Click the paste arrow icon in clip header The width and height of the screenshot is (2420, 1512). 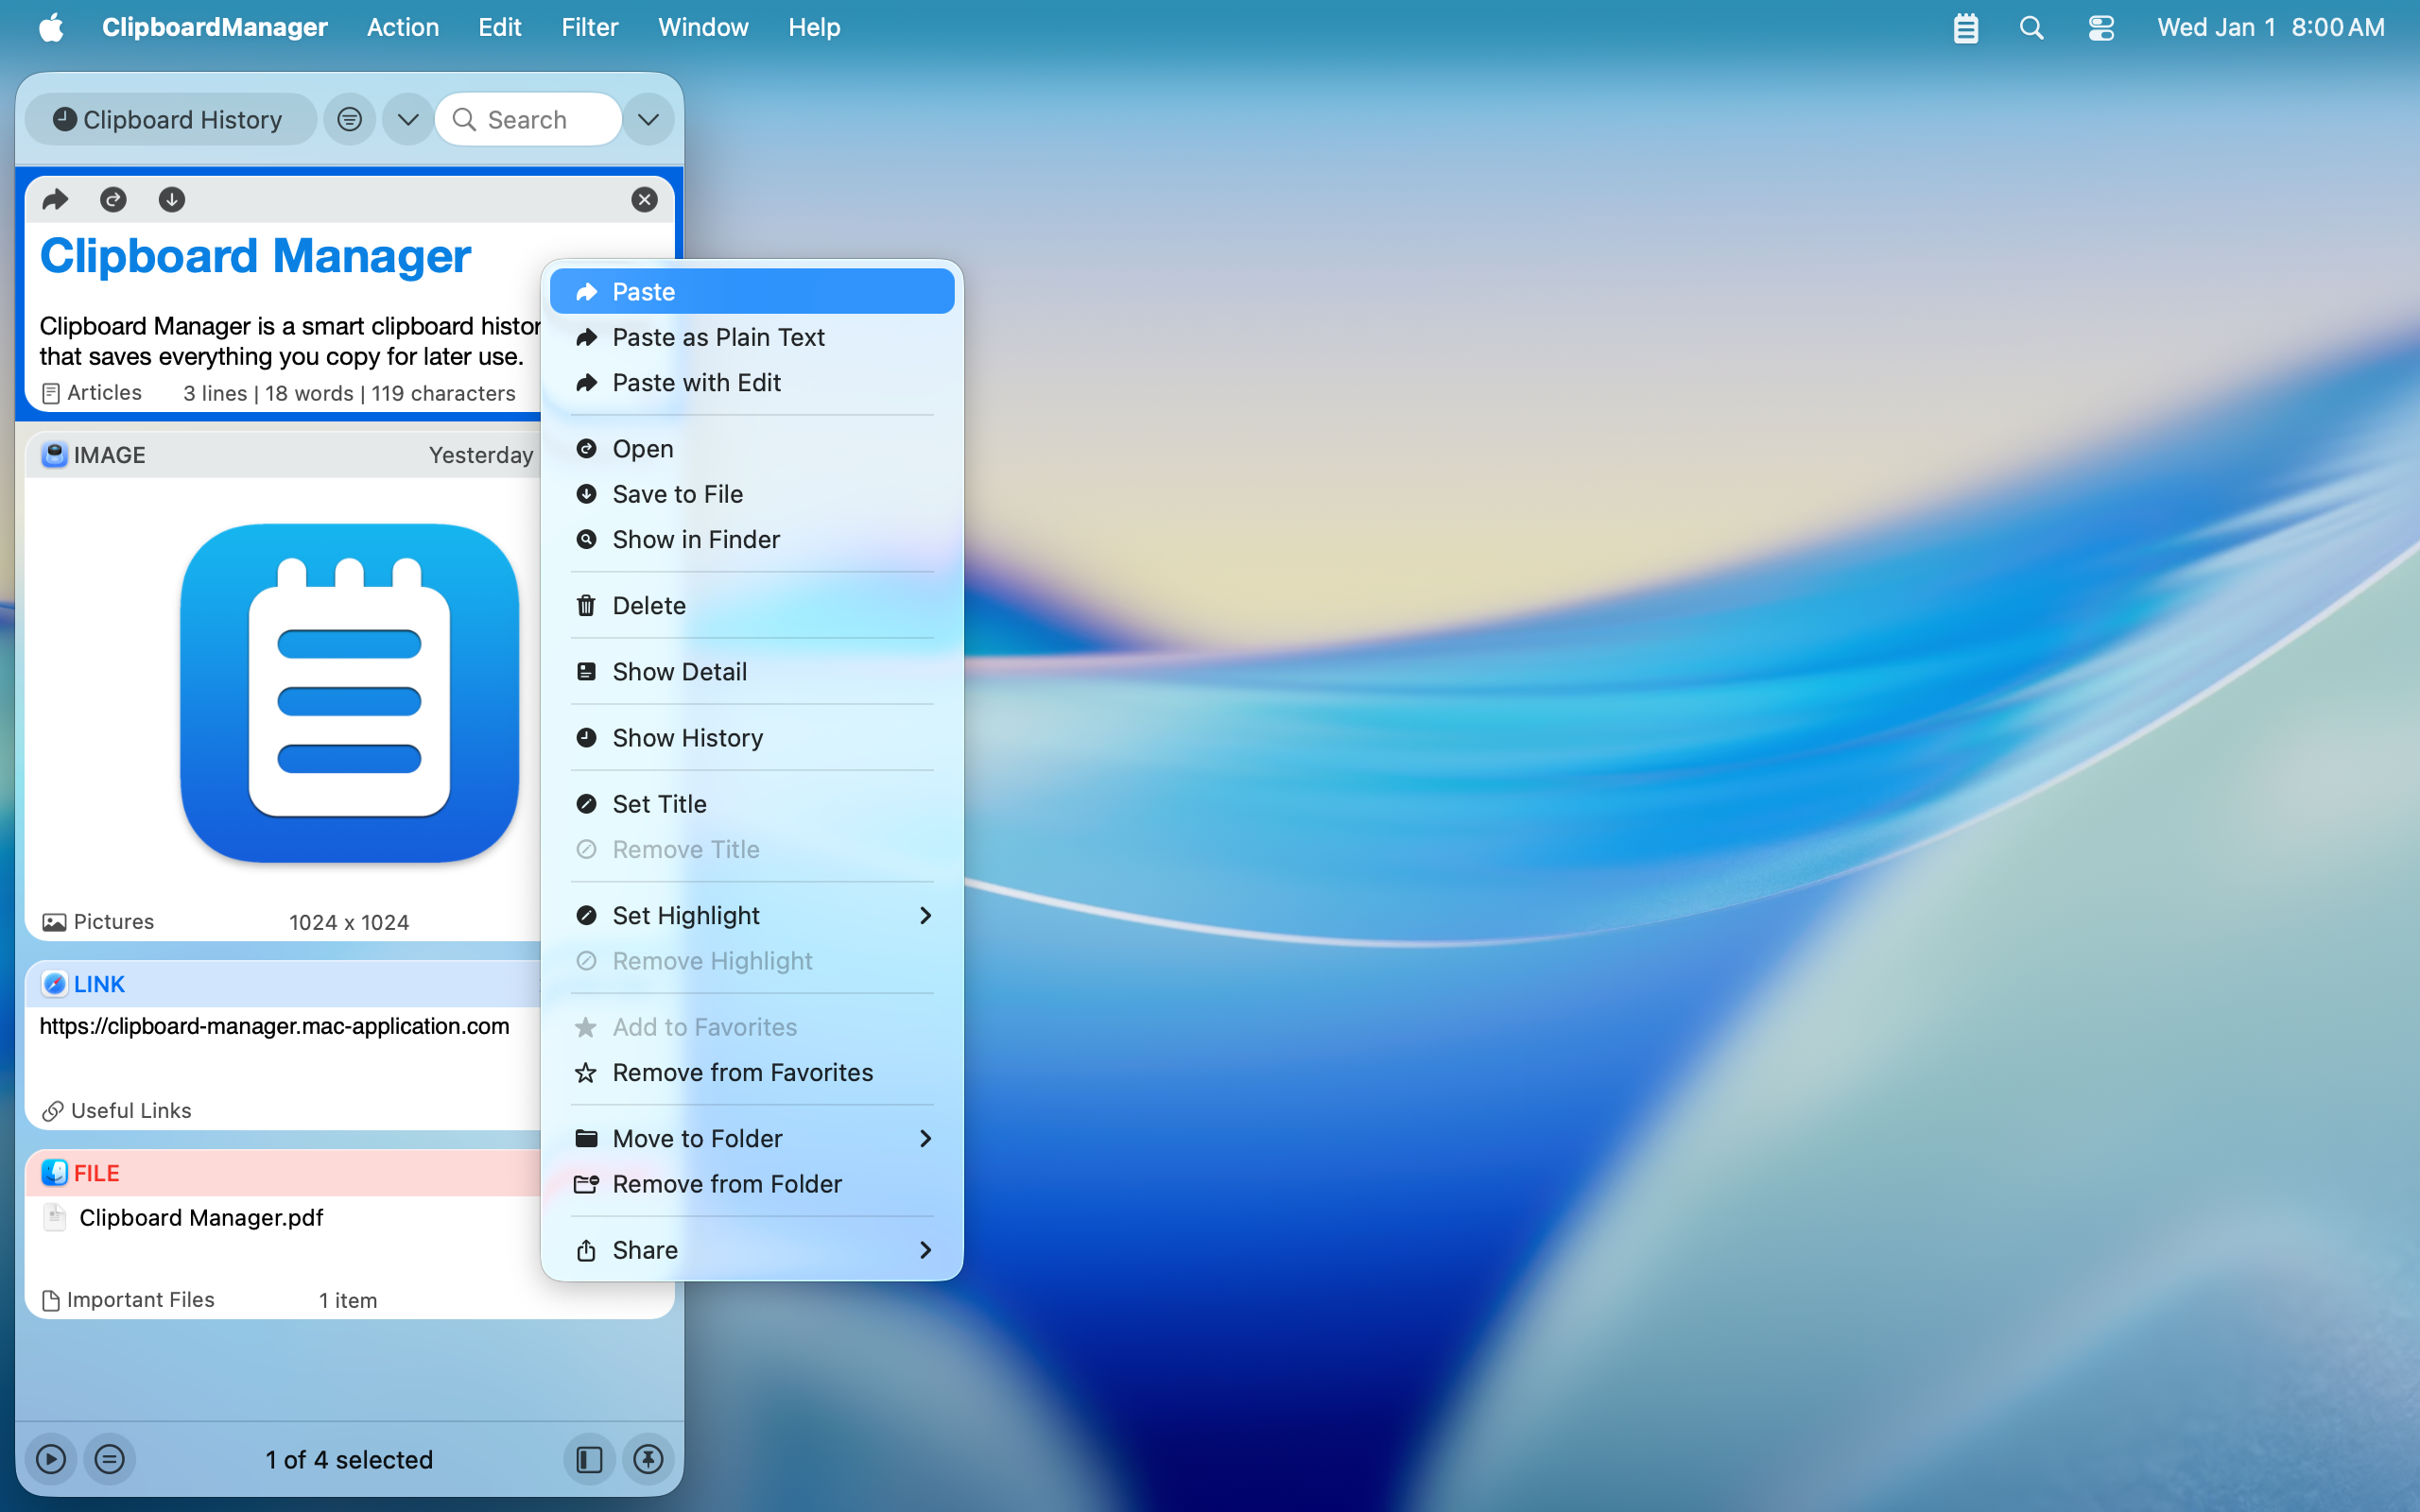point(55,200)
